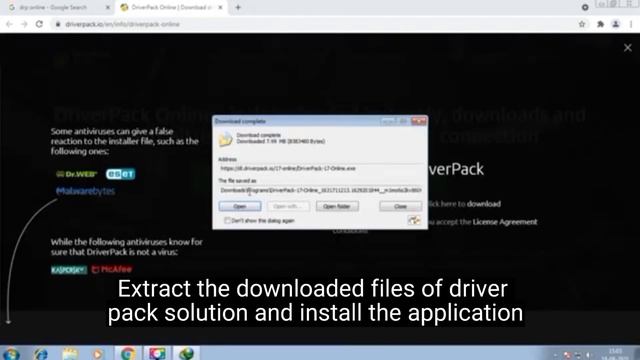This screenshot has width=640, height=360.
Task: Launch Internet Explorer from taskbar
Action: [x=41, y=353]
